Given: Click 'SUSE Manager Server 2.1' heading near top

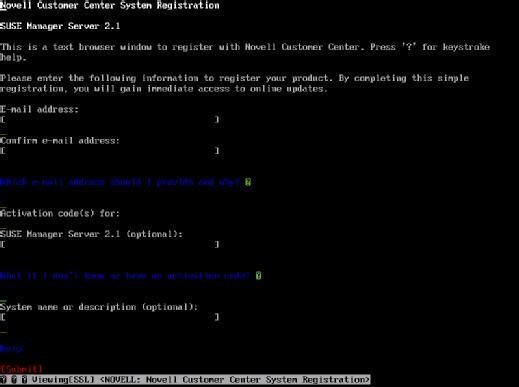Looking at the screenshot, I should coord(60,26).
